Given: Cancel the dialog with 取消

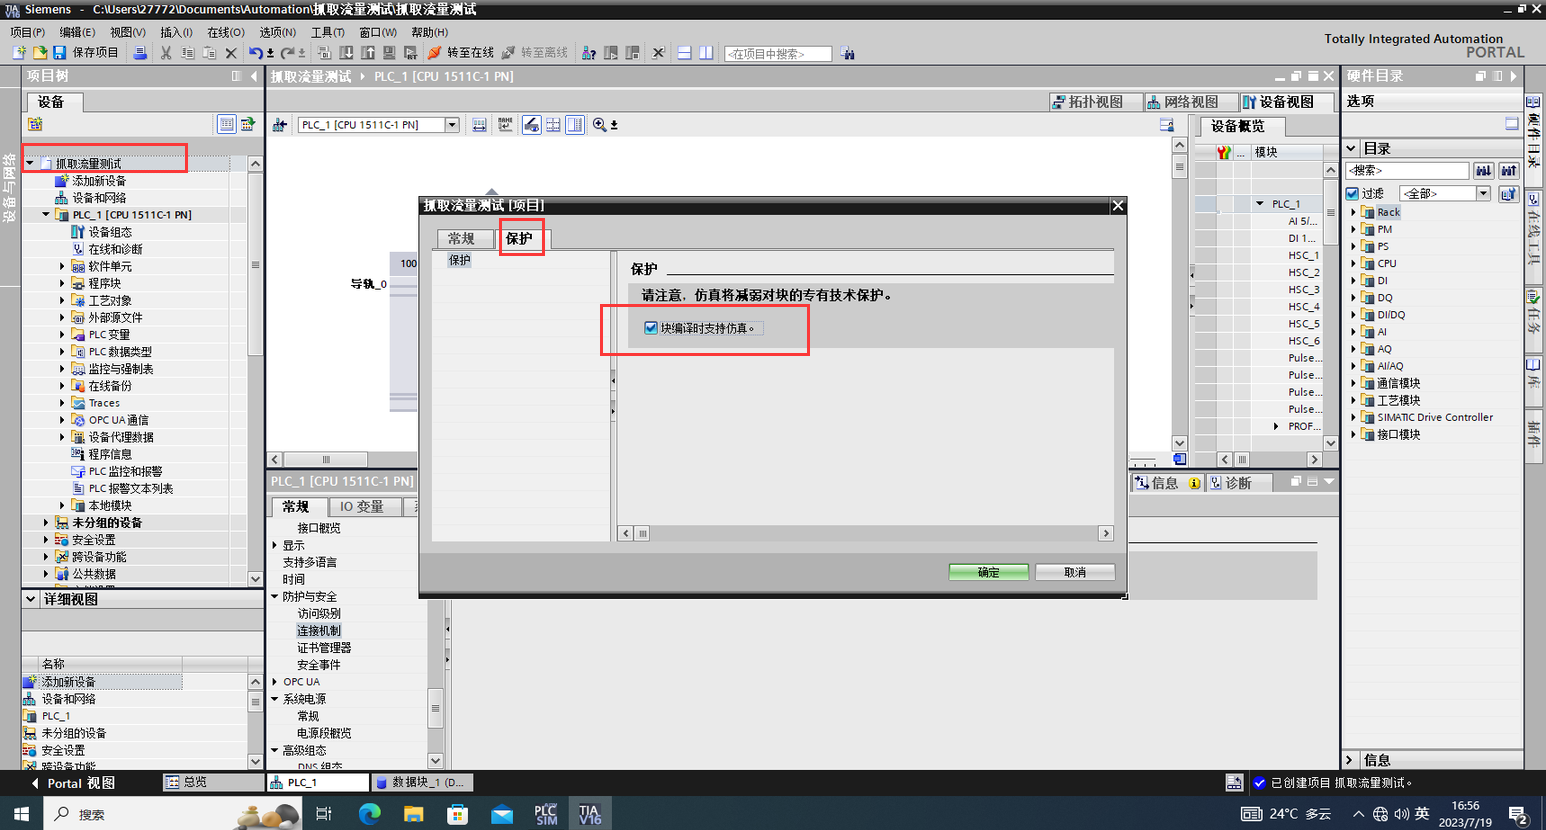Looking at the screenshot, I should point(1075,572).
